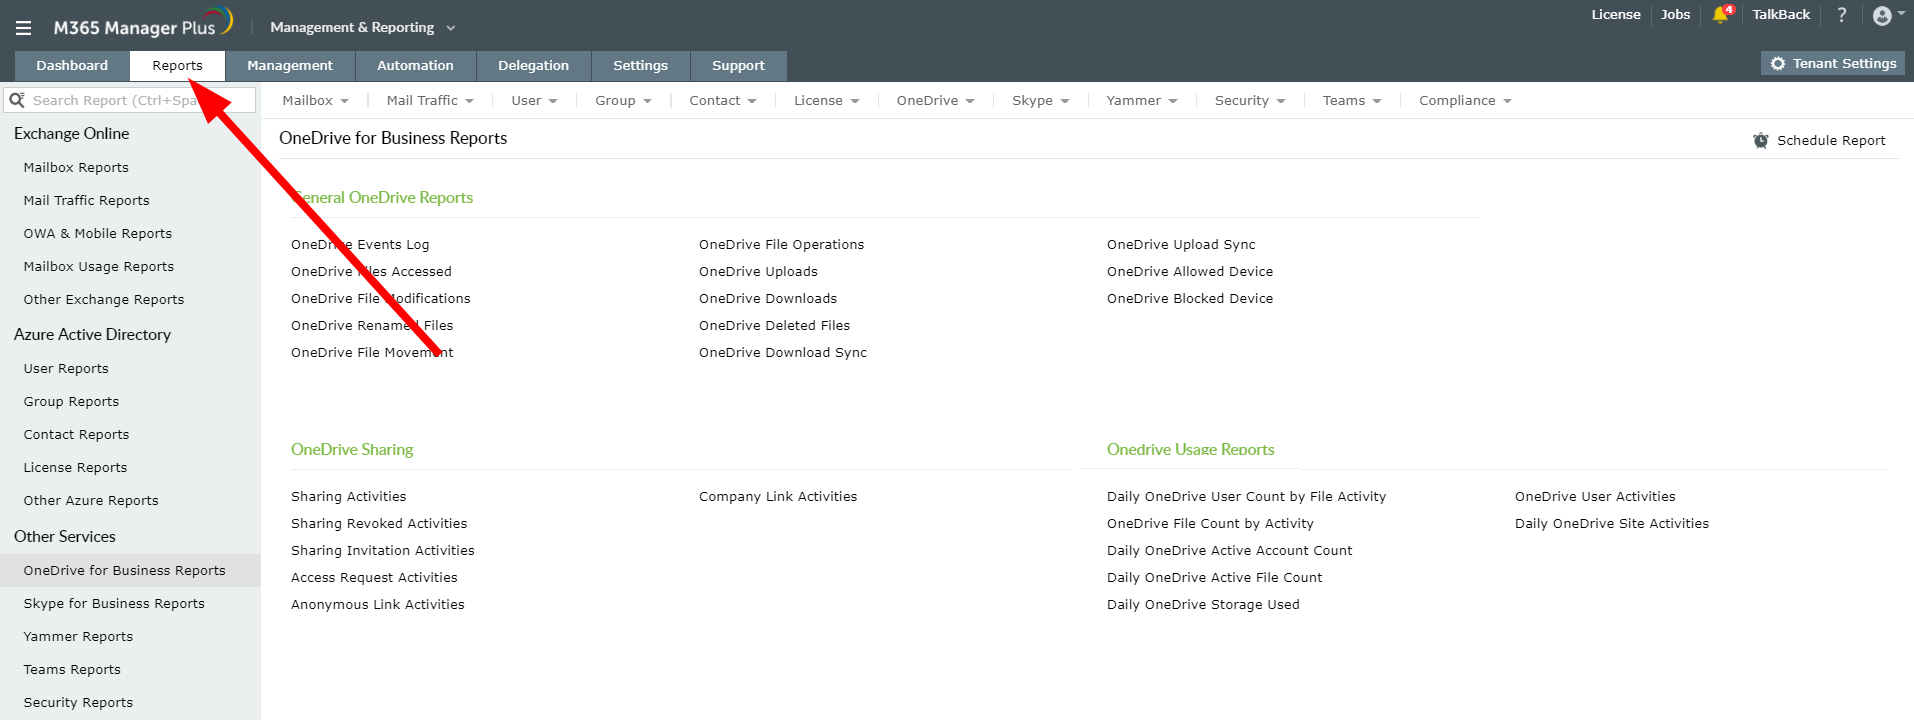Select OneDrive for Business Reports

[130, 571]
